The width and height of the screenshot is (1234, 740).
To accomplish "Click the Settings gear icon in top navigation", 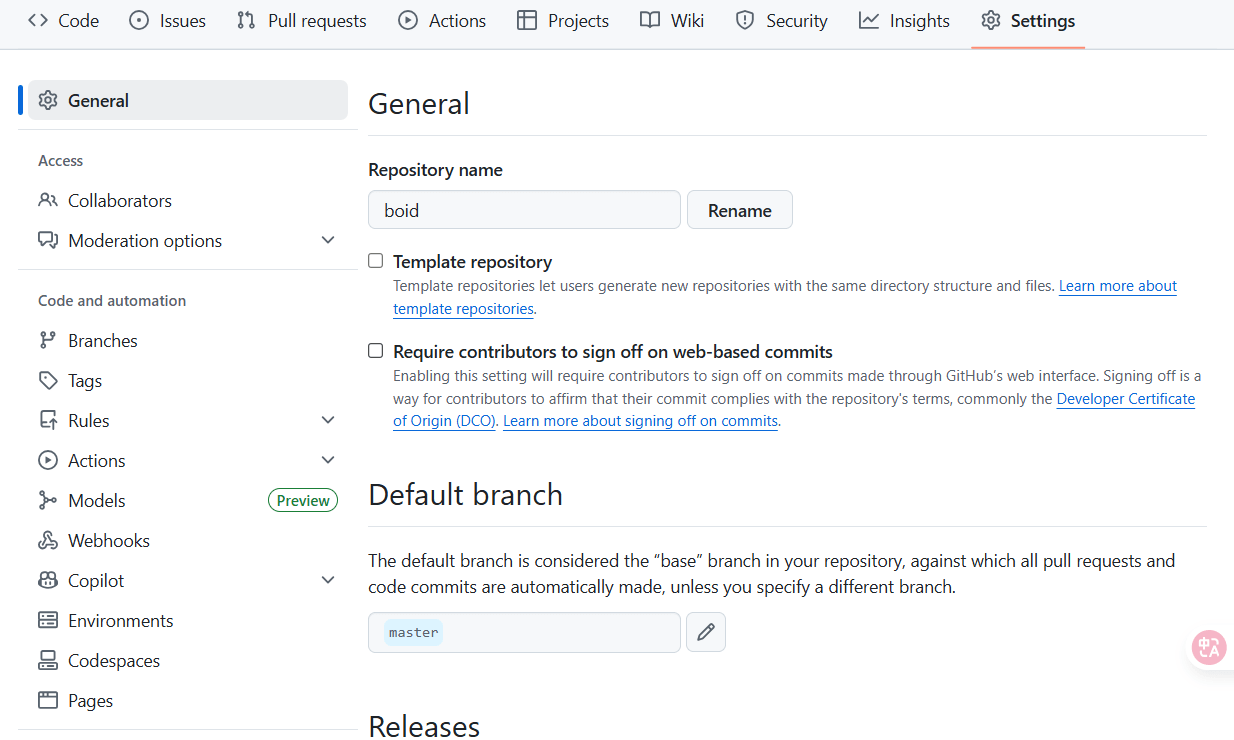I will (x=991, y=20).
